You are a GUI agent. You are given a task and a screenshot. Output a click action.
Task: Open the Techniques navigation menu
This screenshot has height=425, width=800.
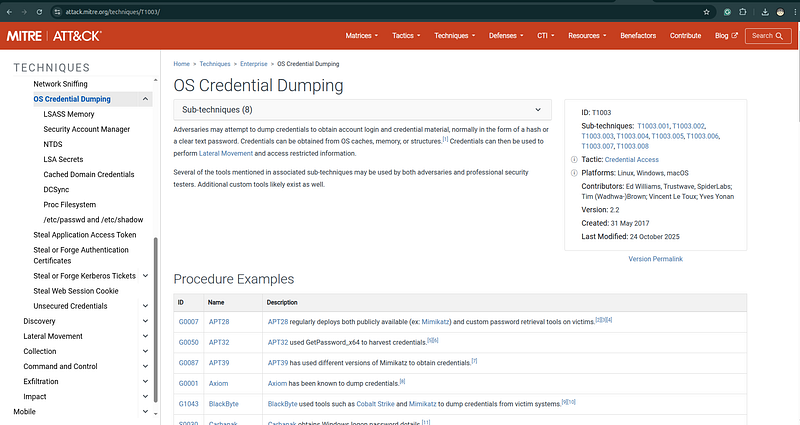point(455,36)
